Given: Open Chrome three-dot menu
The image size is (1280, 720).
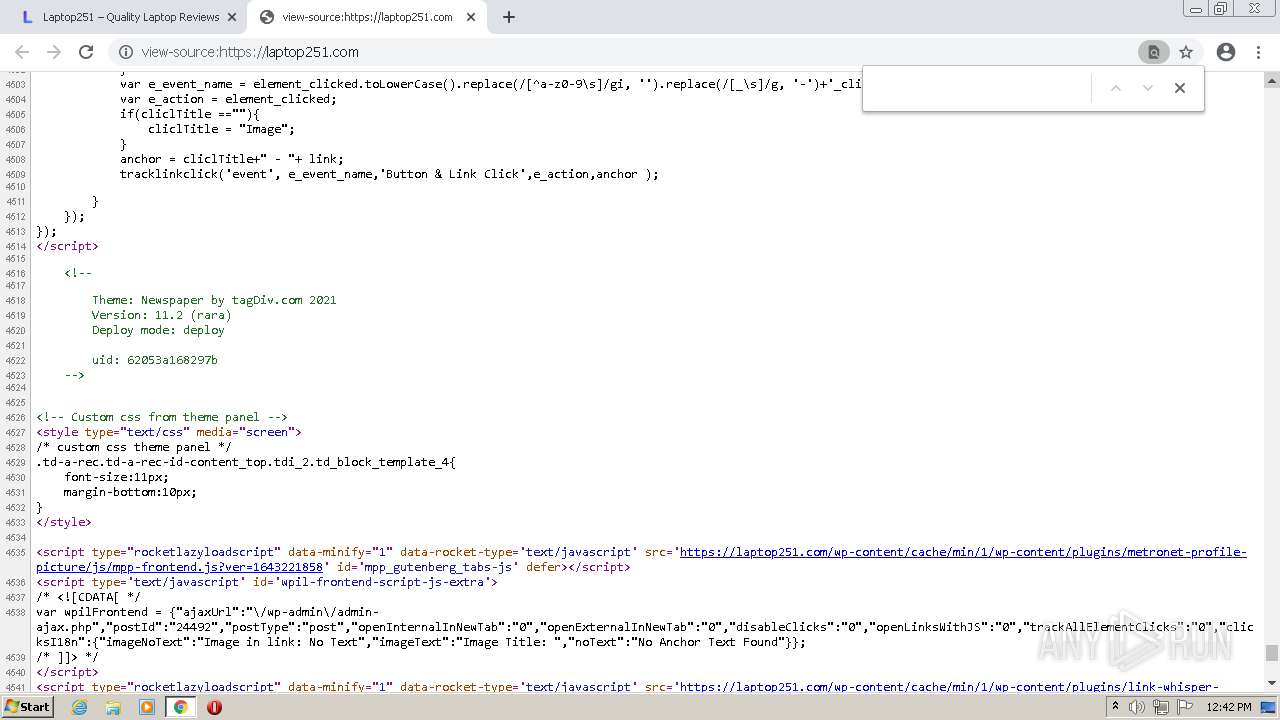Looking at the screenshot, I should coord(1259,52).
